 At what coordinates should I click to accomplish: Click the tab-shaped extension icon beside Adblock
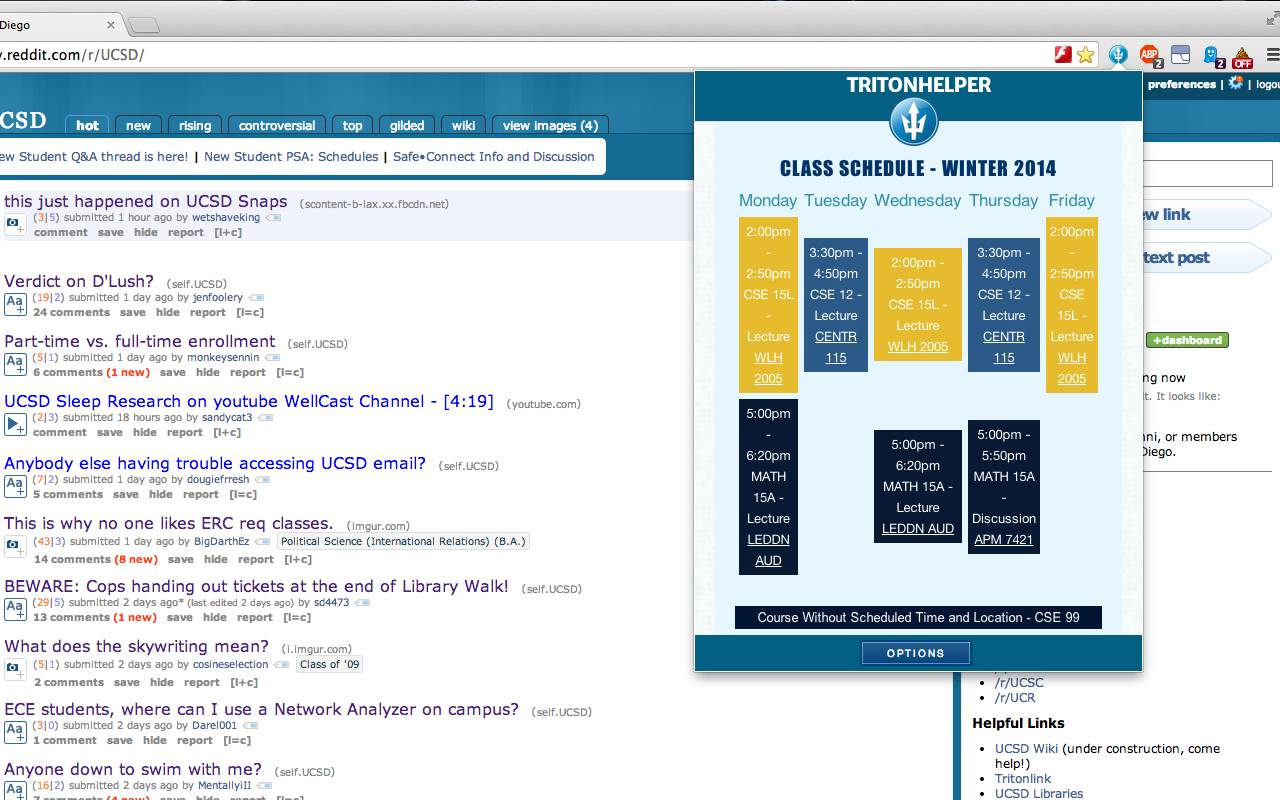[1180, 55]
